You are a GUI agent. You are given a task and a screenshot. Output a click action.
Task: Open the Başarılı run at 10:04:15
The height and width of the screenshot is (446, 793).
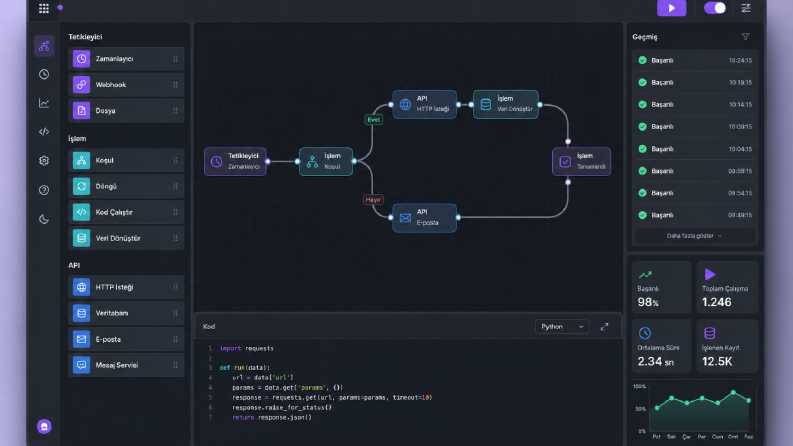pos(695,149)
